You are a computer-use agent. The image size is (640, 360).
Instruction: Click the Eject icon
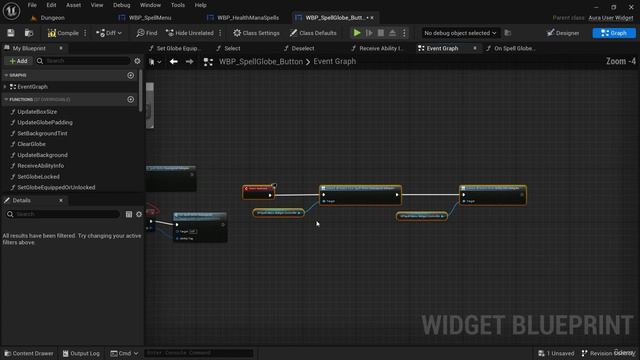tap(392, 33)
